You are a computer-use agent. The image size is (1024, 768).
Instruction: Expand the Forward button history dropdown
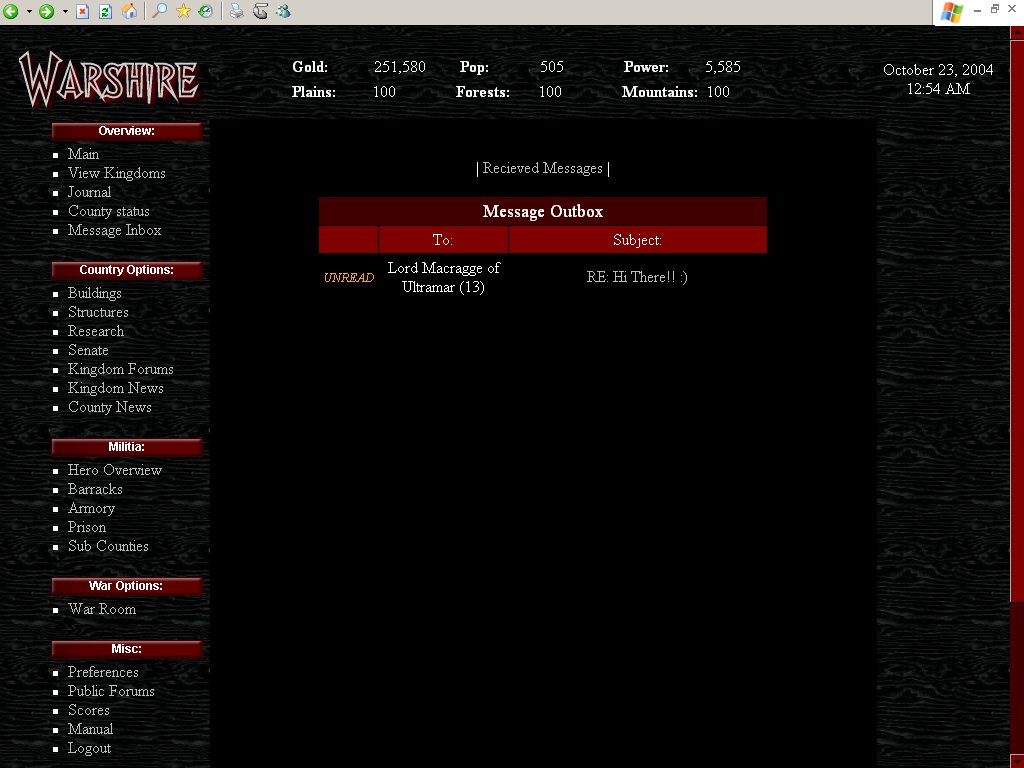(x=65, y=12)
